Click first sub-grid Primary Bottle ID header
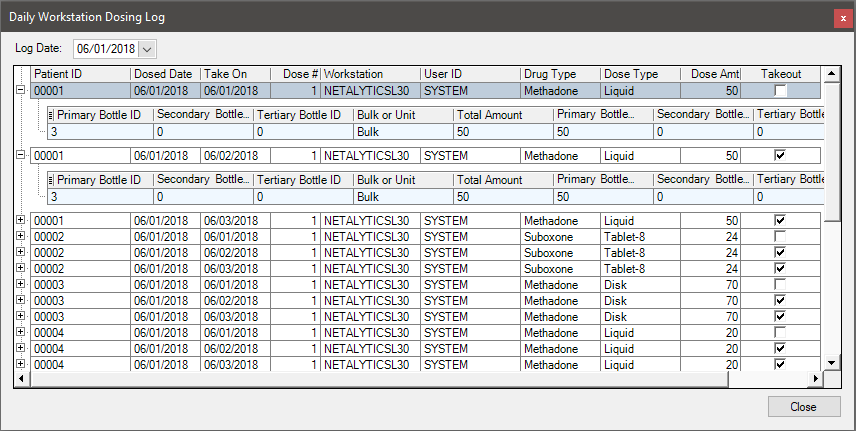 pyautogui.click(x=99, y=115)
